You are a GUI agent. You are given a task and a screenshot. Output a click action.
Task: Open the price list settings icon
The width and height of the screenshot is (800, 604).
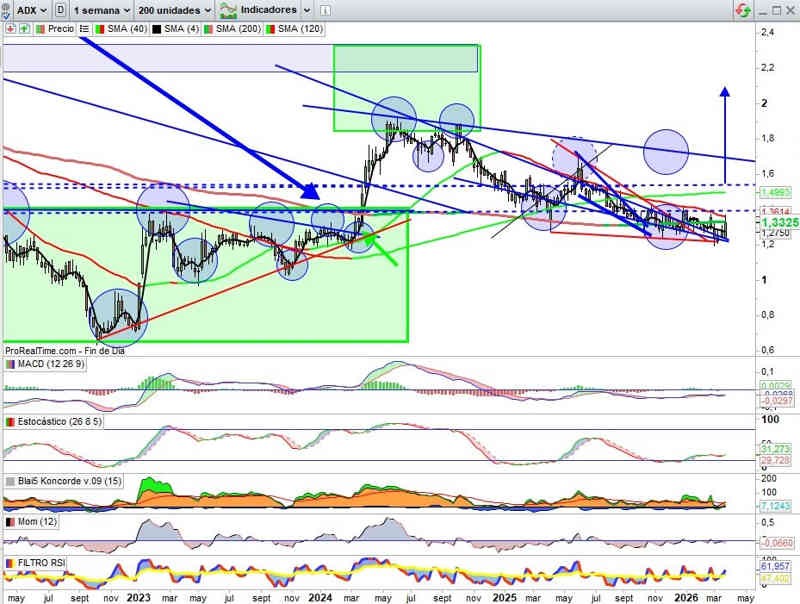pos(84,29)
